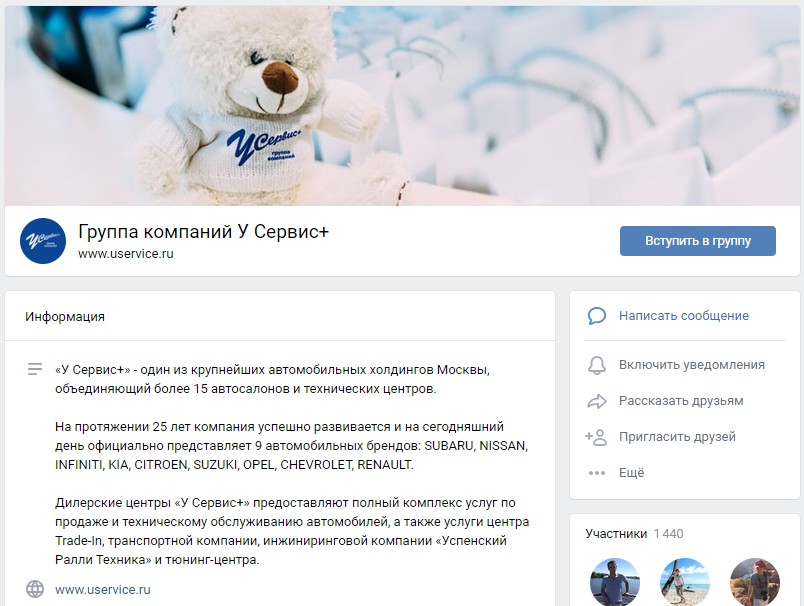Click the description lines icon

[x=35, y=369]
